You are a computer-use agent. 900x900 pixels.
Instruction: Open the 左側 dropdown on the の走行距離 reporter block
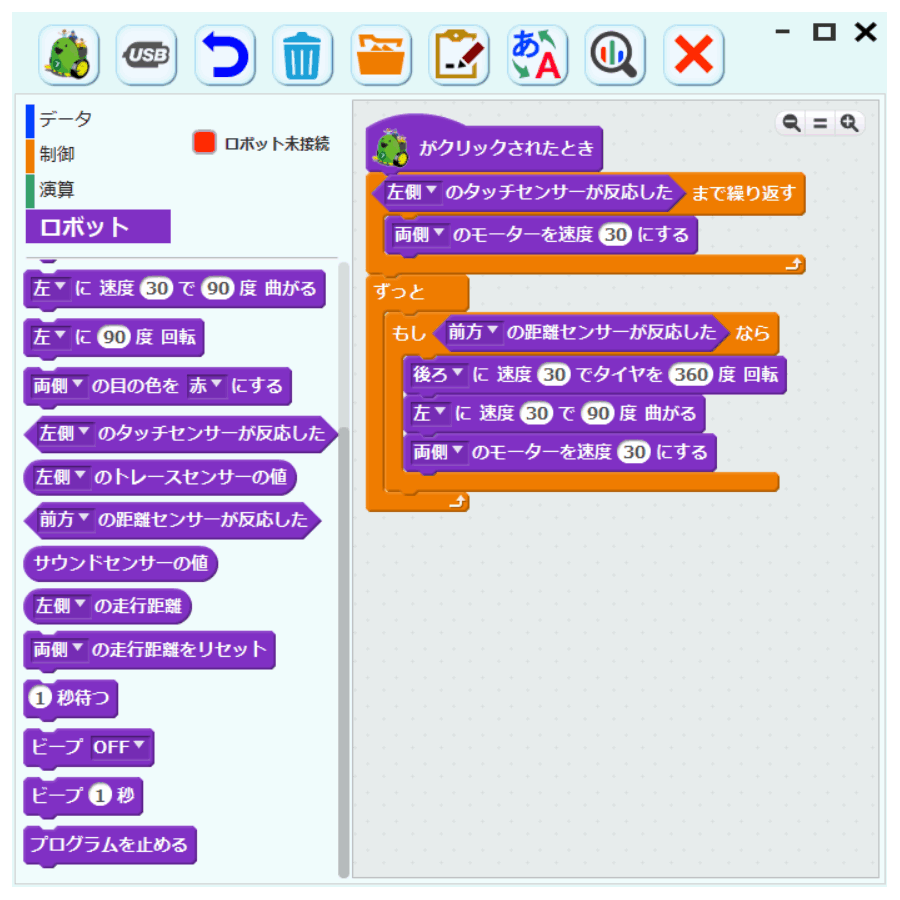(61, 606)
